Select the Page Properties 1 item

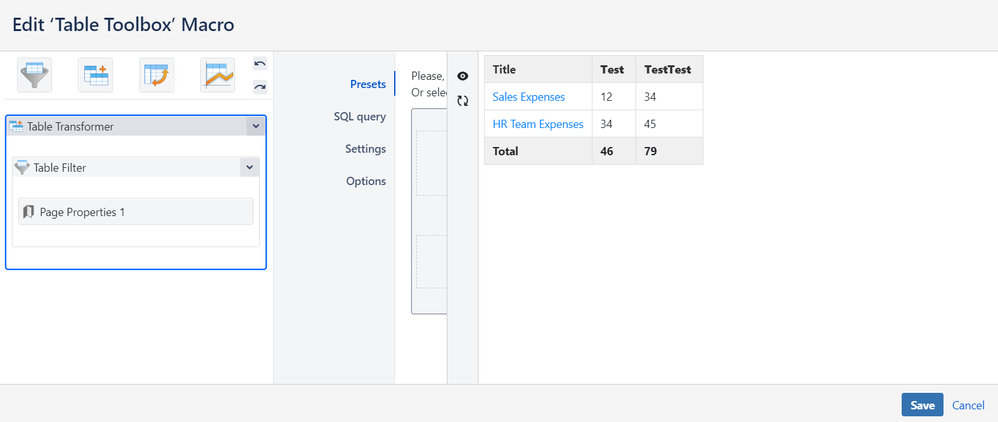click(135, 212)
